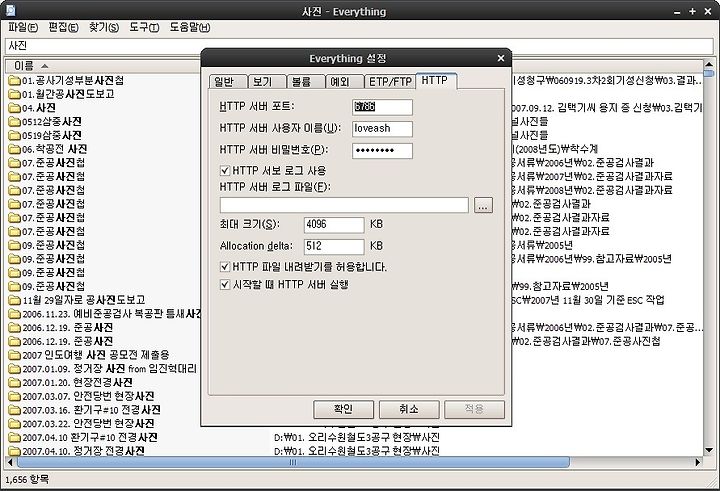The image size is (720, 491).
Task: Toggle the HTTP 서버 로그 사용 checkbox
Action: click(225, 171)
